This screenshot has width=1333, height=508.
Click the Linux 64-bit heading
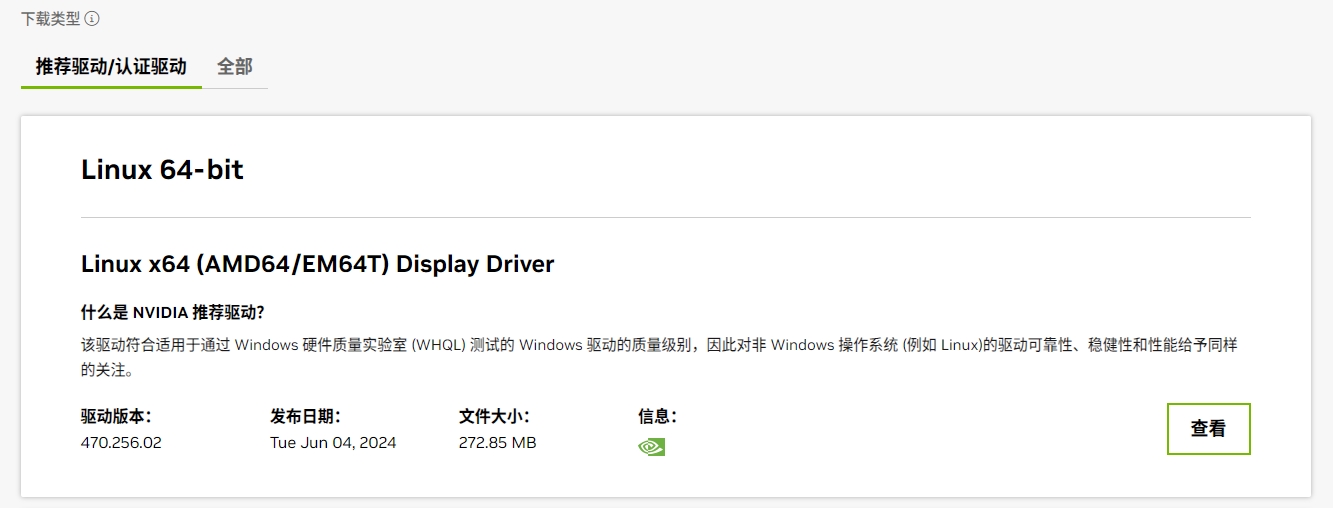tap(162, 170)
